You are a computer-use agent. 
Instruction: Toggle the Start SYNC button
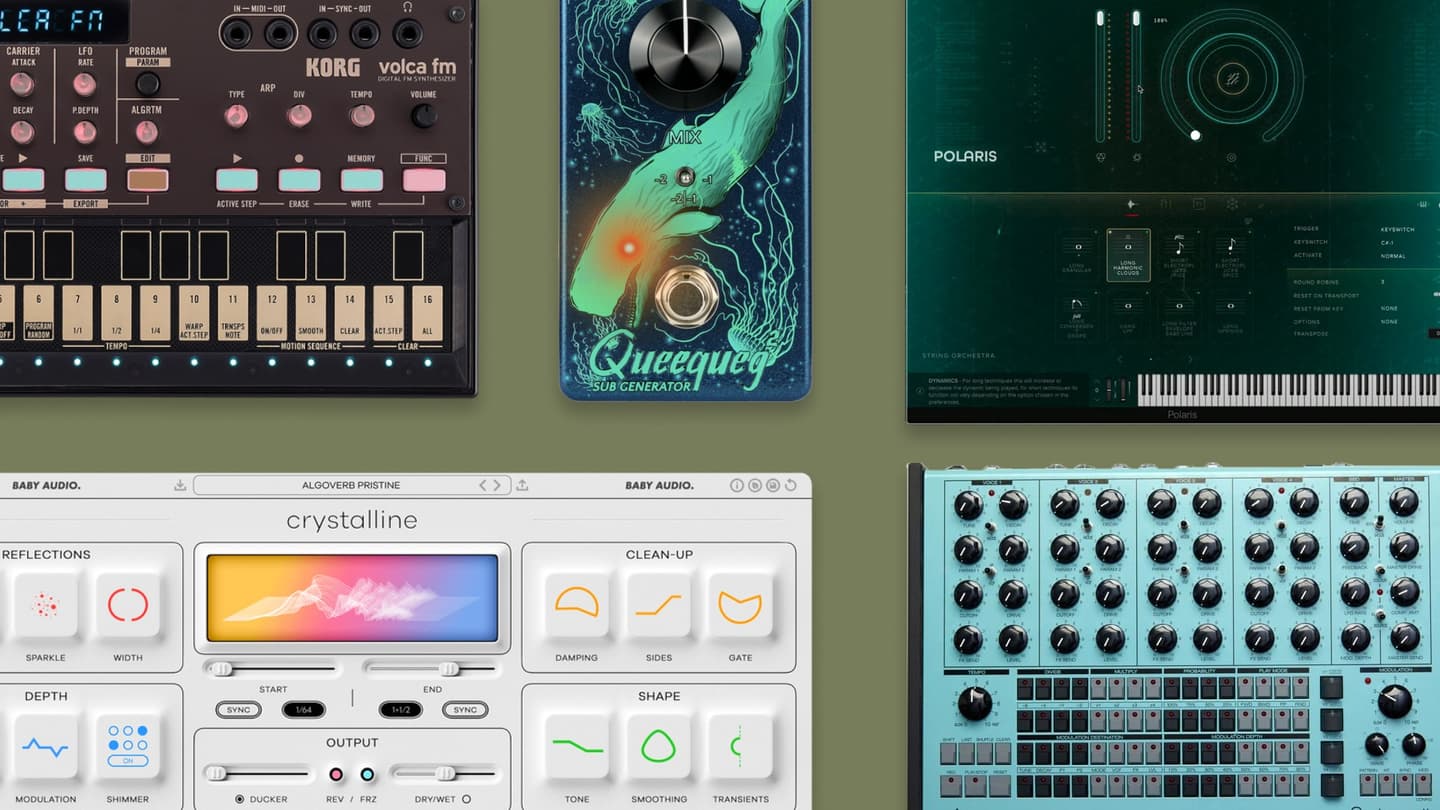tap(238, 710)
